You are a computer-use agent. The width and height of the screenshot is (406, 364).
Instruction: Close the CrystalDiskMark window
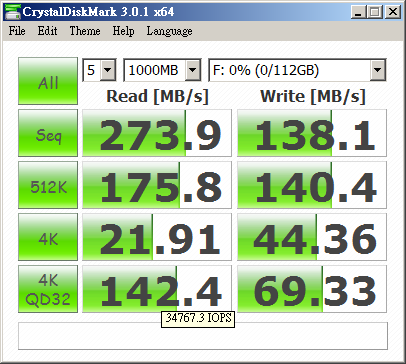click(x=393, y=12)
